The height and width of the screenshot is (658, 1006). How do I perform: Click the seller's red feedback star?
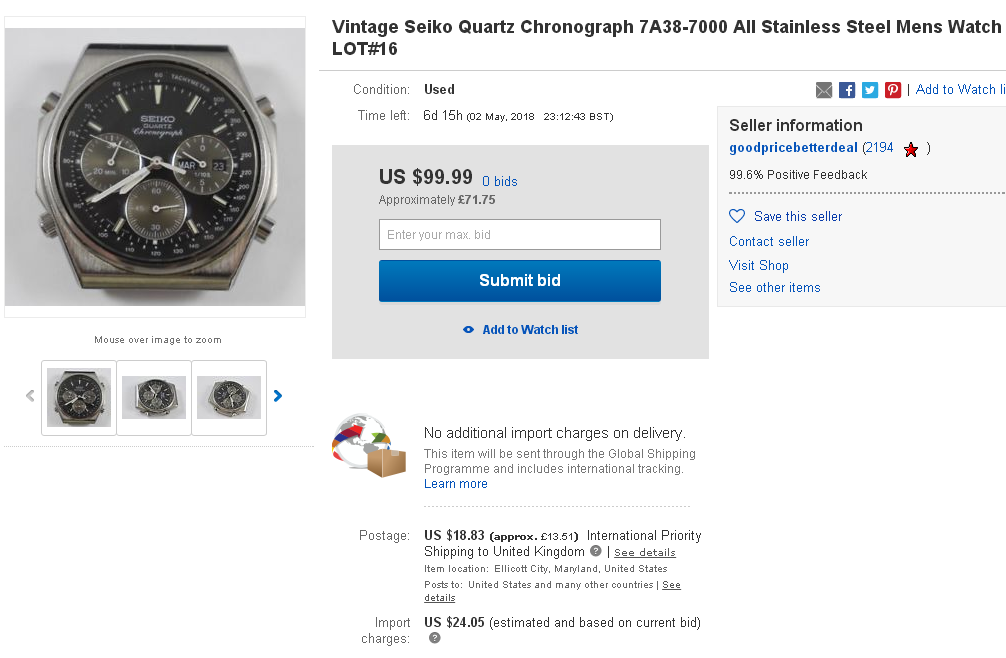point(911,149)
